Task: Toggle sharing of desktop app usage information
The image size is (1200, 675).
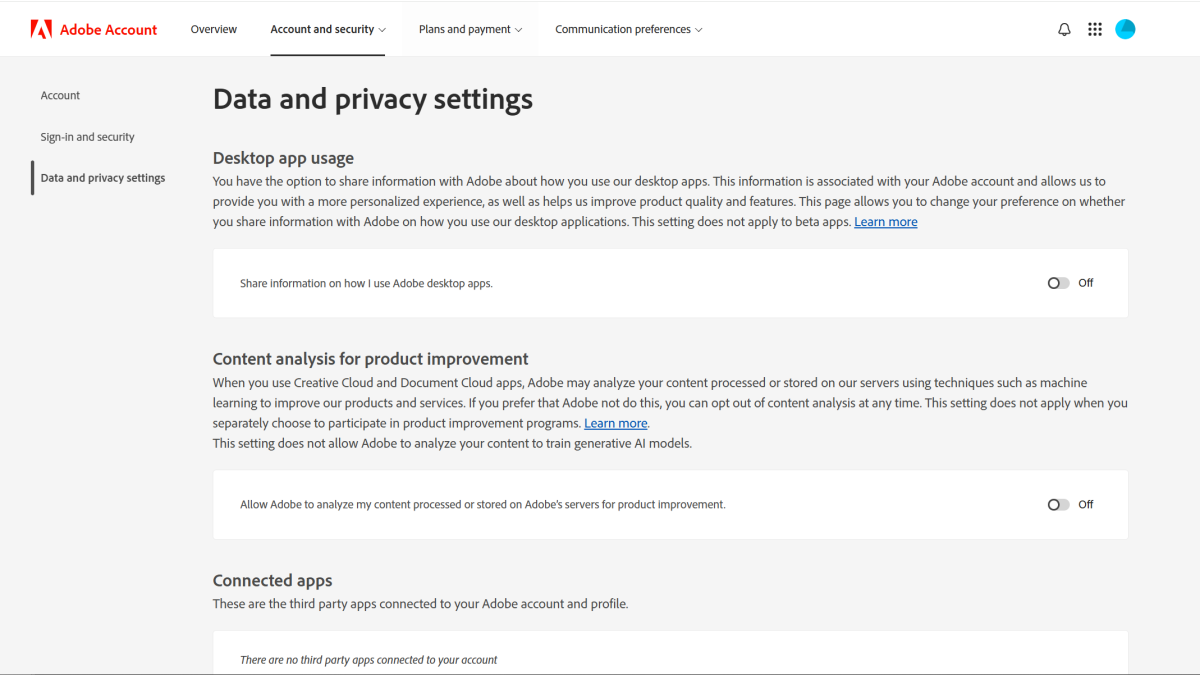Action: (x=1058, y=283)
